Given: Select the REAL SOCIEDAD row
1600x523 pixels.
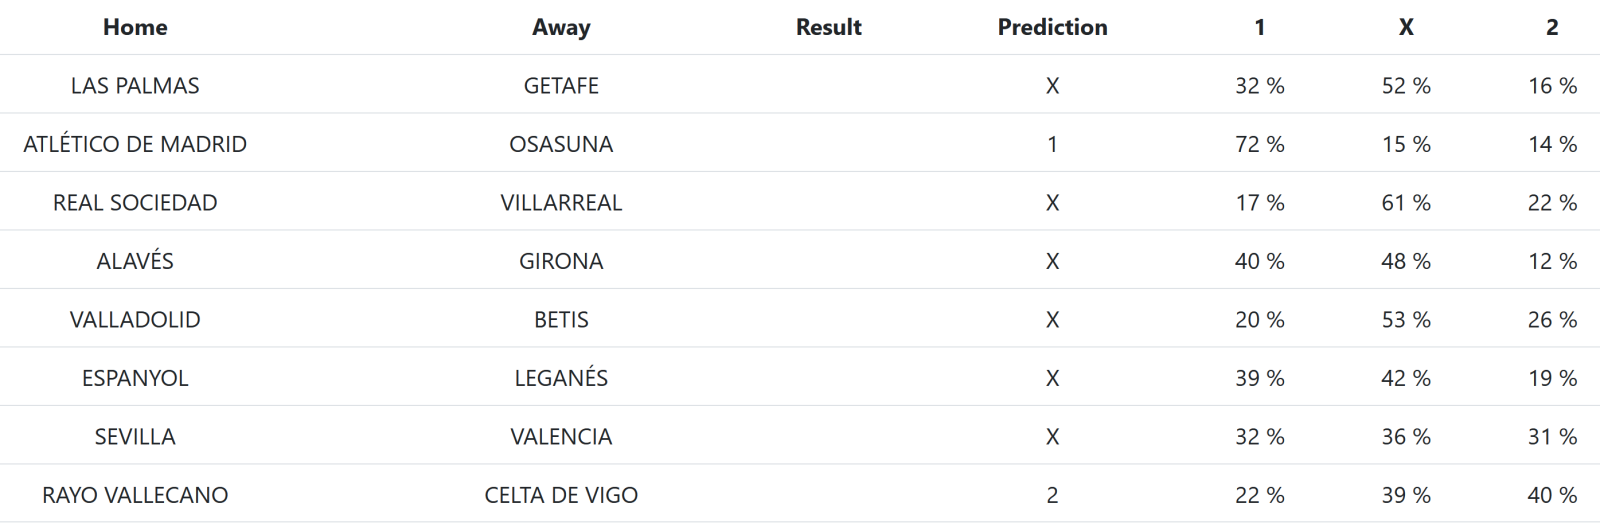Looking at the screenshot, I should point(135,203).
